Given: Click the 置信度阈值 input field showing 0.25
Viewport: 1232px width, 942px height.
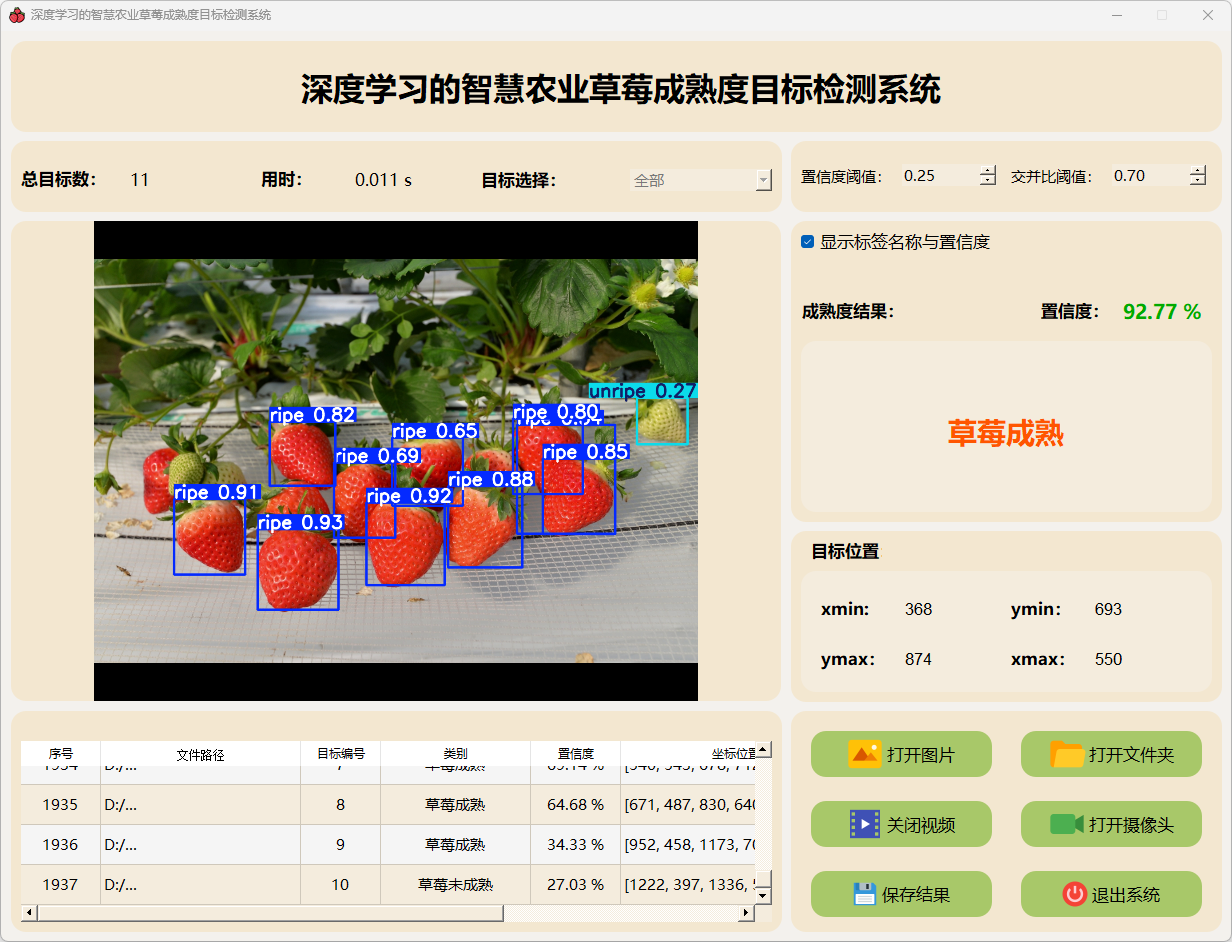Looking at the screenshot, I should (939, 175).
